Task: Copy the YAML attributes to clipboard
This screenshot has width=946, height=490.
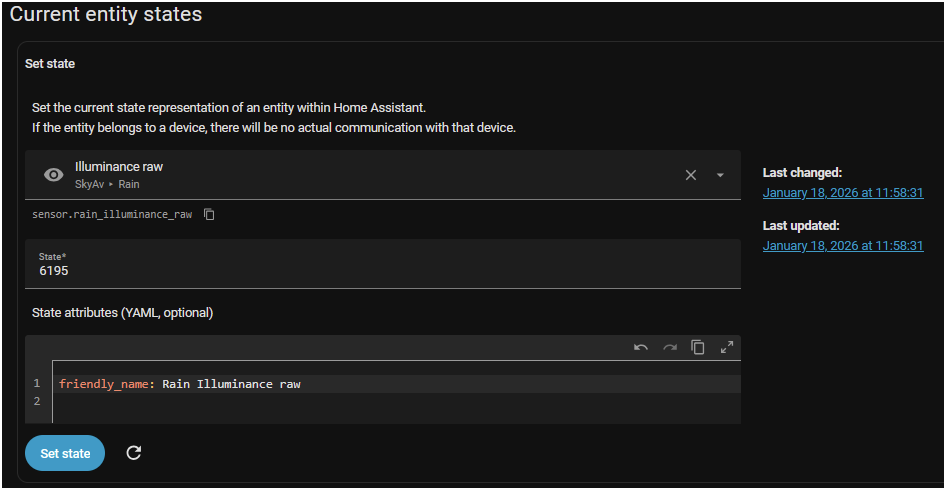Action: pyautogui.click(x=698, y=347)
